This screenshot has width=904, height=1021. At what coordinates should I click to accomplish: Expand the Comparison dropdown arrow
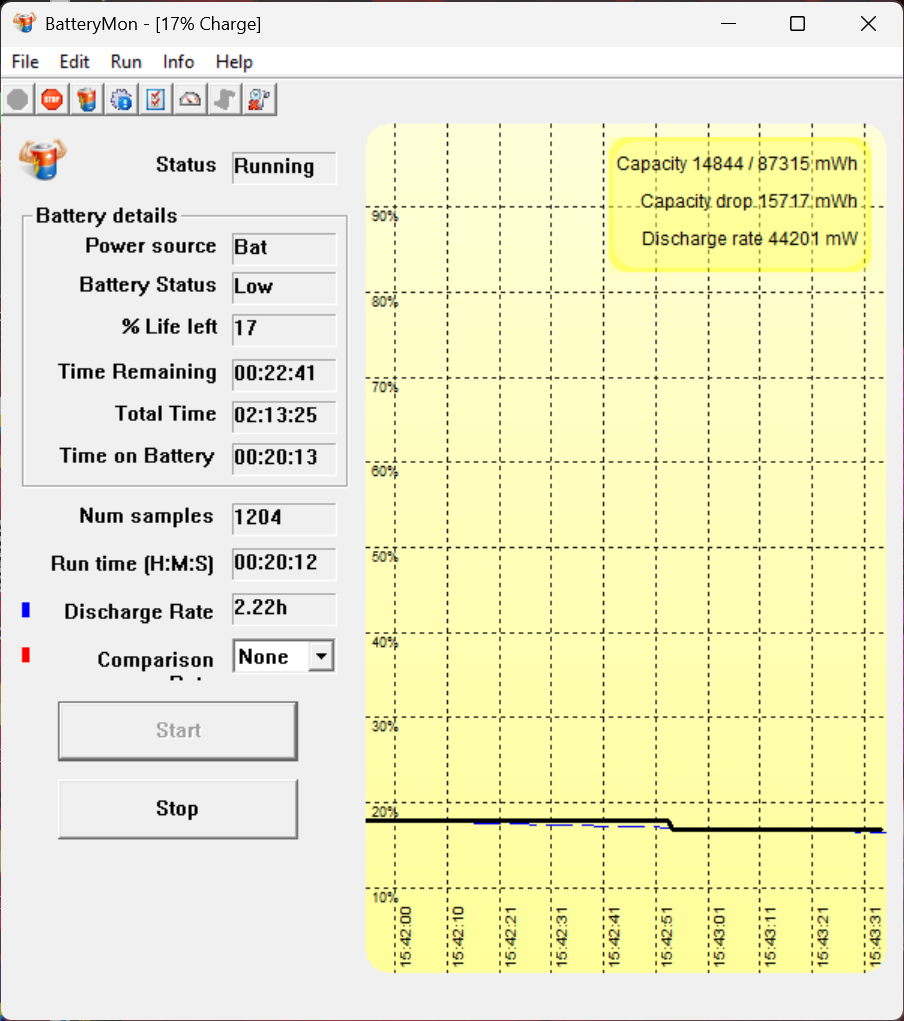click(x=321, y=656)
